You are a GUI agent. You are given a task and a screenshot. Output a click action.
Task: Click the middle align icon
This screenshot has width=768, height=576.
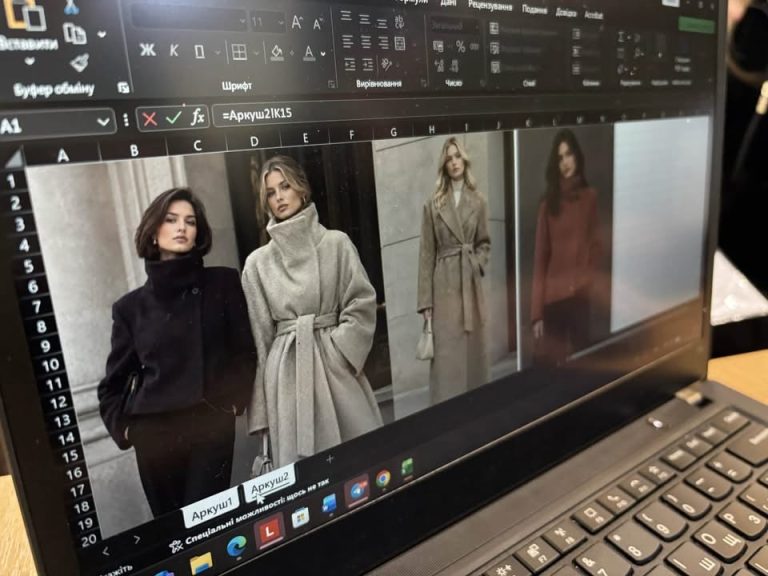(x=364, y=19)
